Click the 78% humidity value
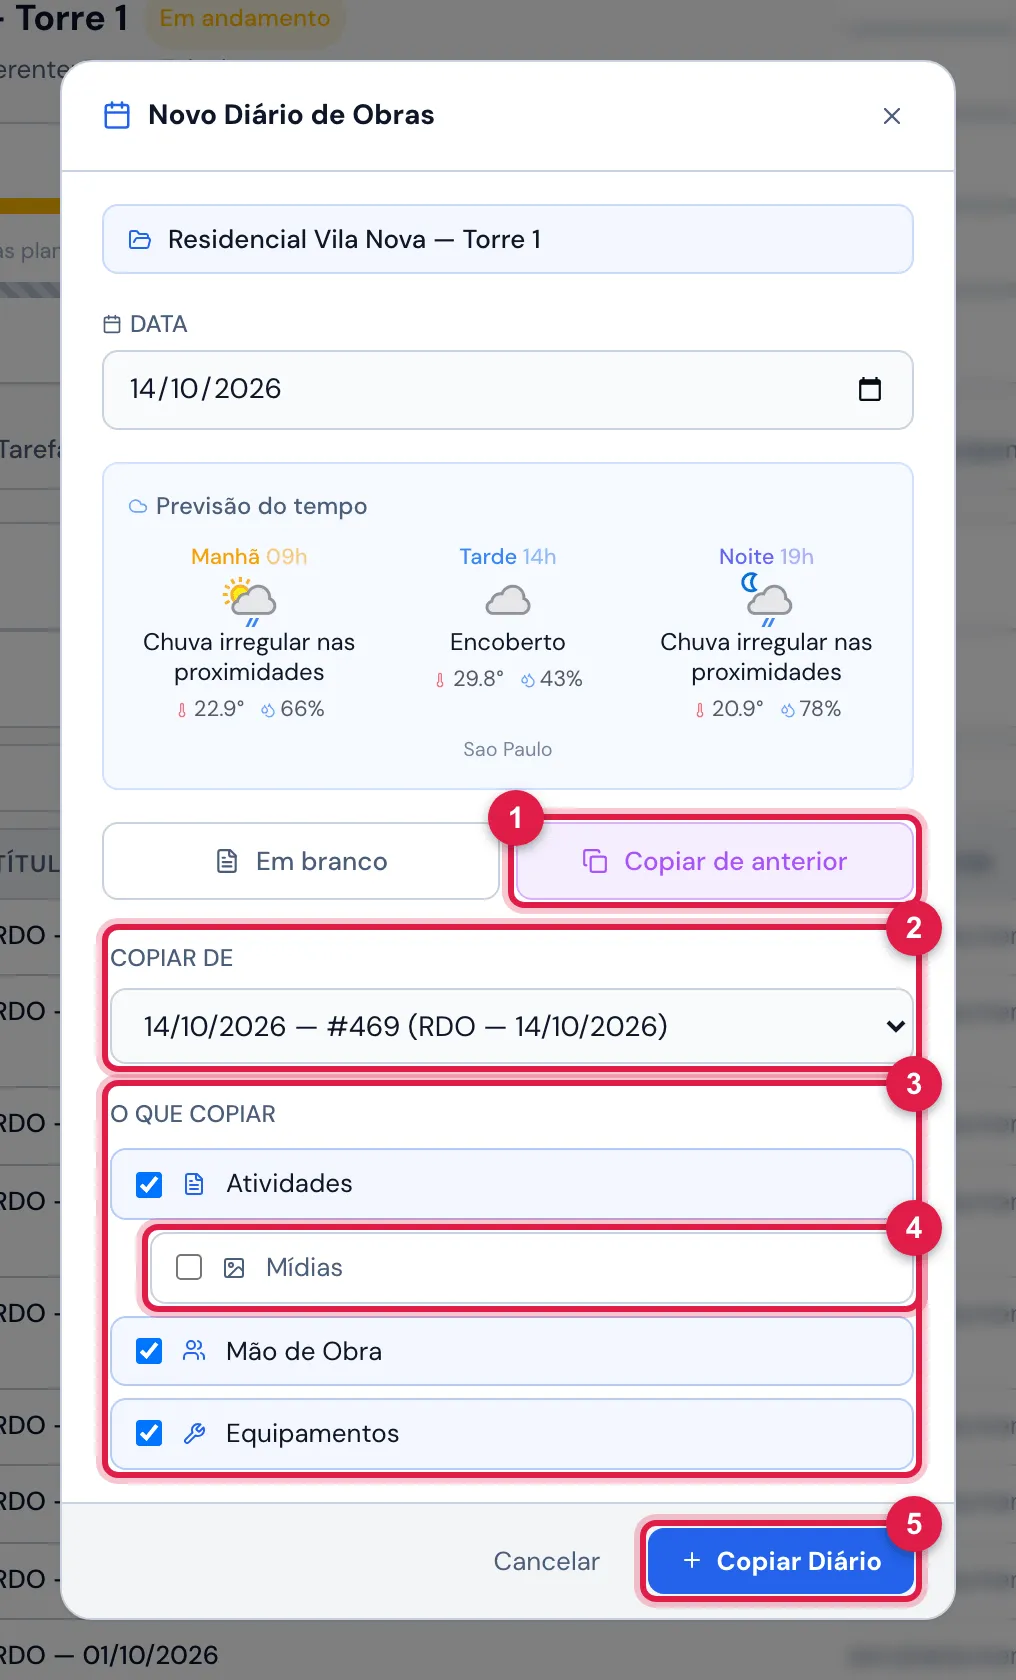Image resolution: width=1016 pixels, height=1680 pixels. [x=820, y=709]
